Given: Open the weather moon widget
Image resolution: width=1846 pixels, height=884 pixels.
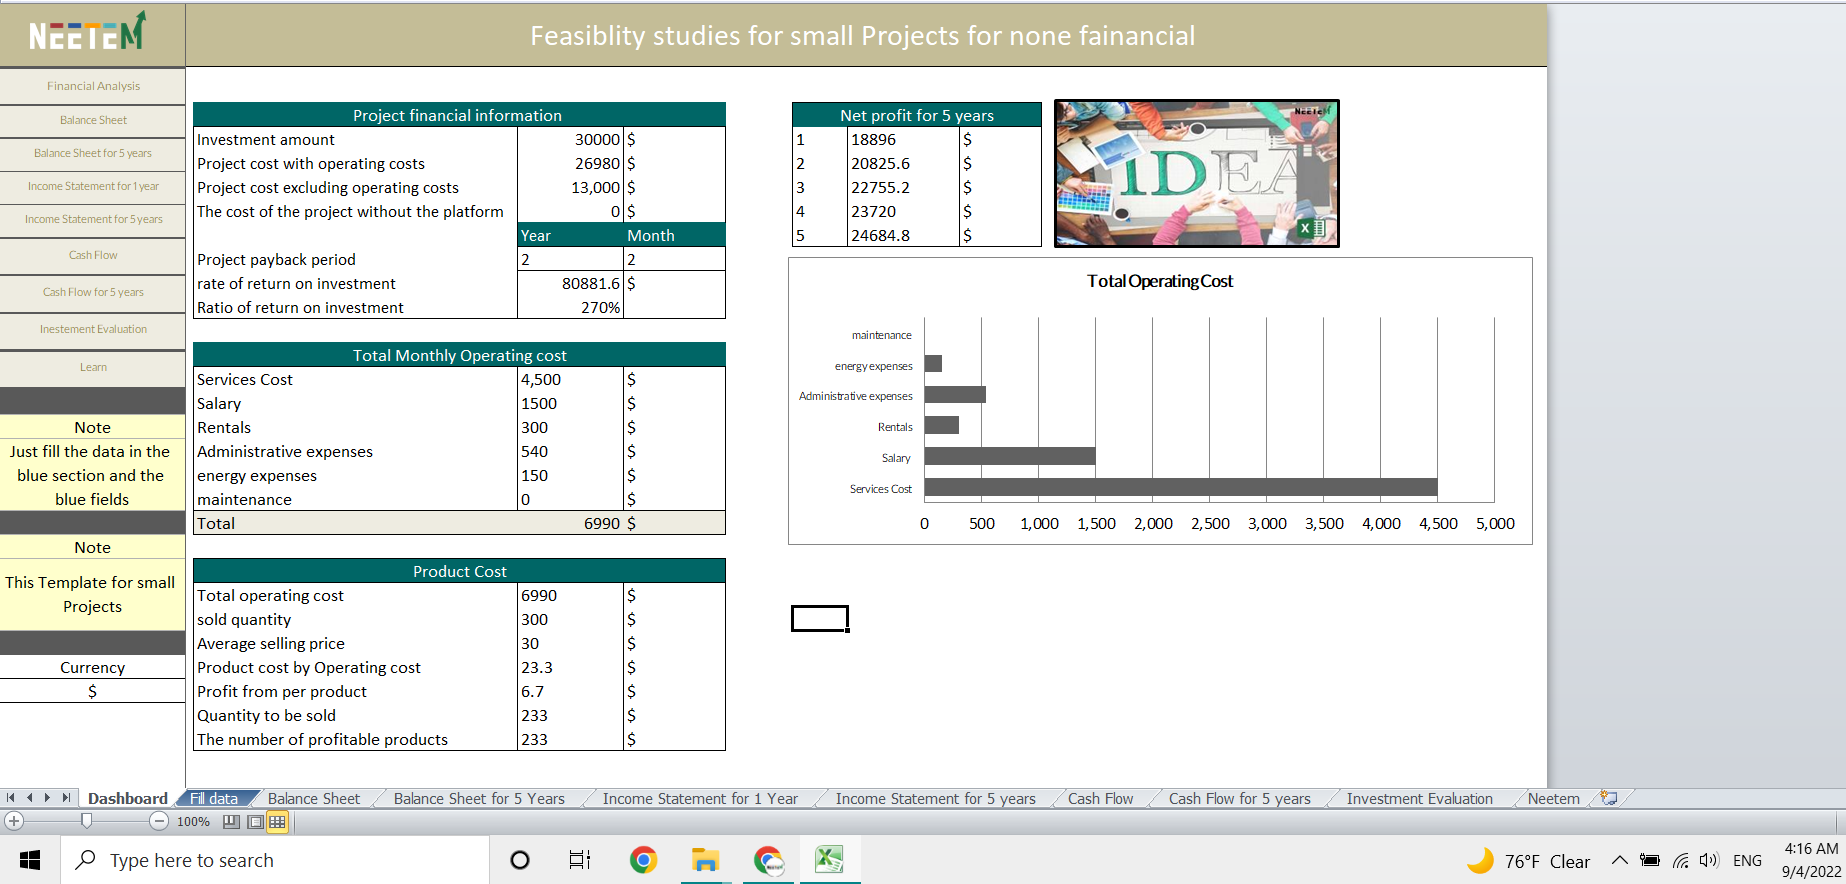Looking at the screenshot, I should click(x=1480, y=861).
